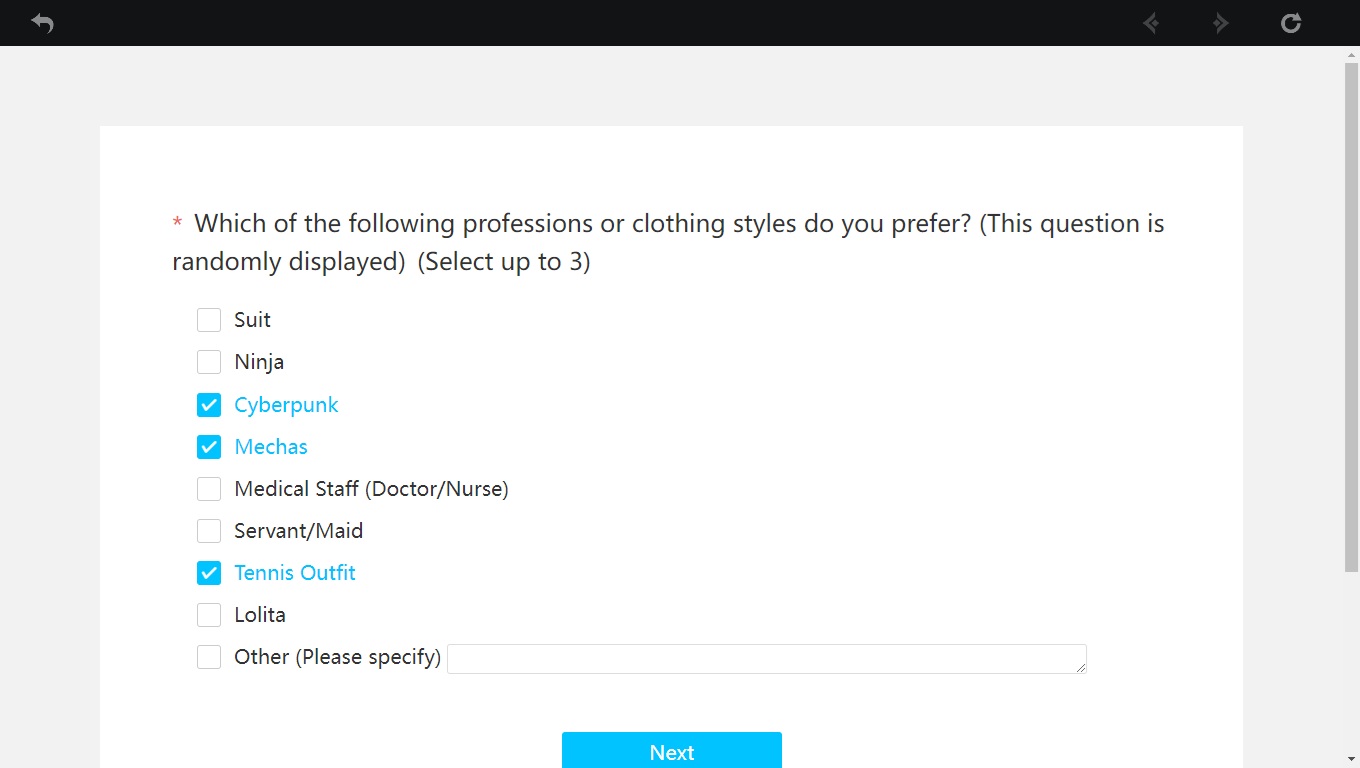
Task: Click the Other specify text field
Action: (x=767, y=659)
